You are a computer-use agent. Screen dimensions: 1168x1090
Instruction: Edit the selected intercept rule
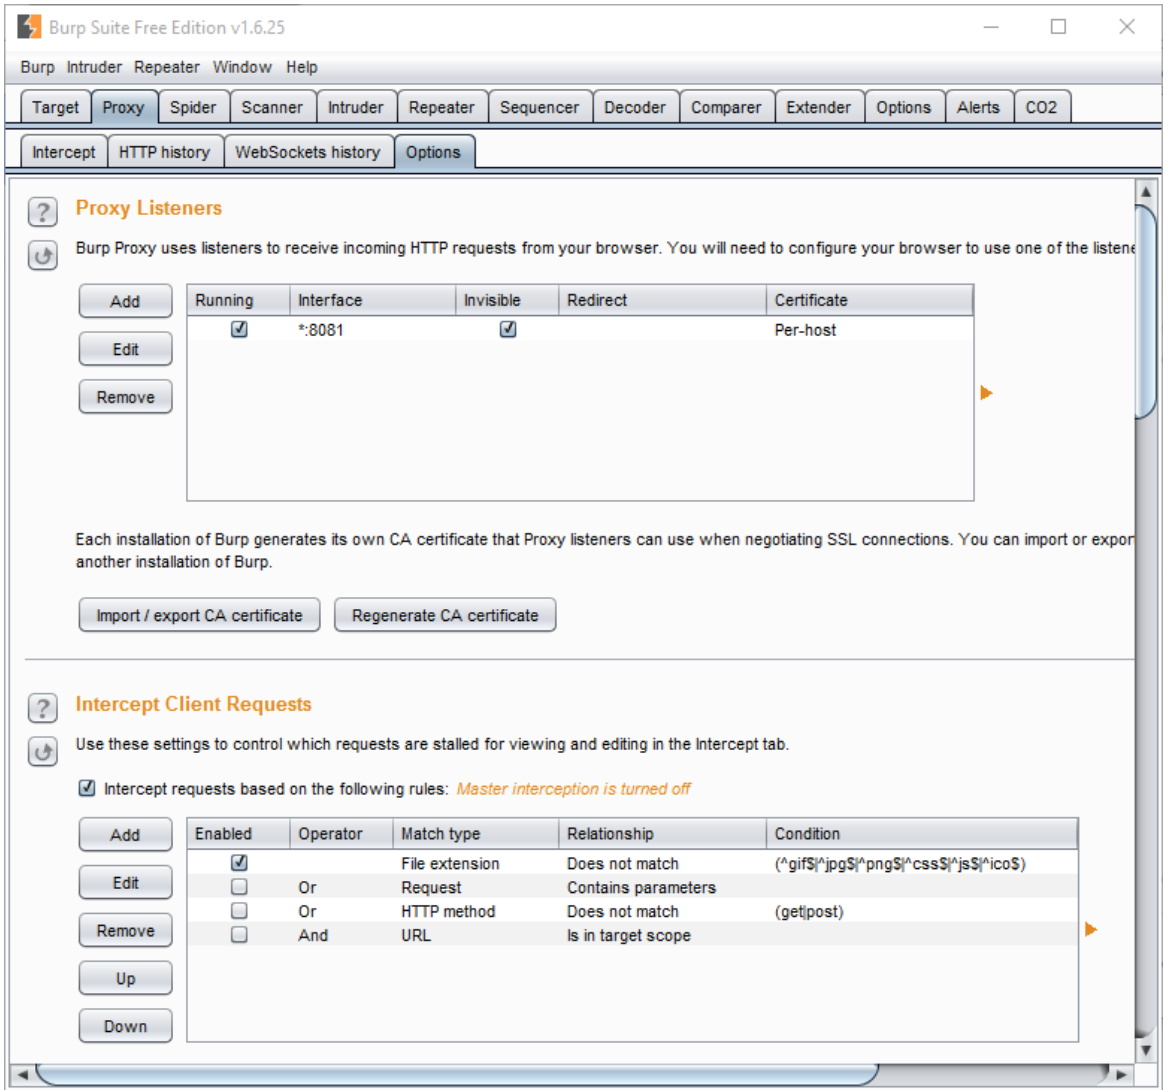click(x=125, y=882)
